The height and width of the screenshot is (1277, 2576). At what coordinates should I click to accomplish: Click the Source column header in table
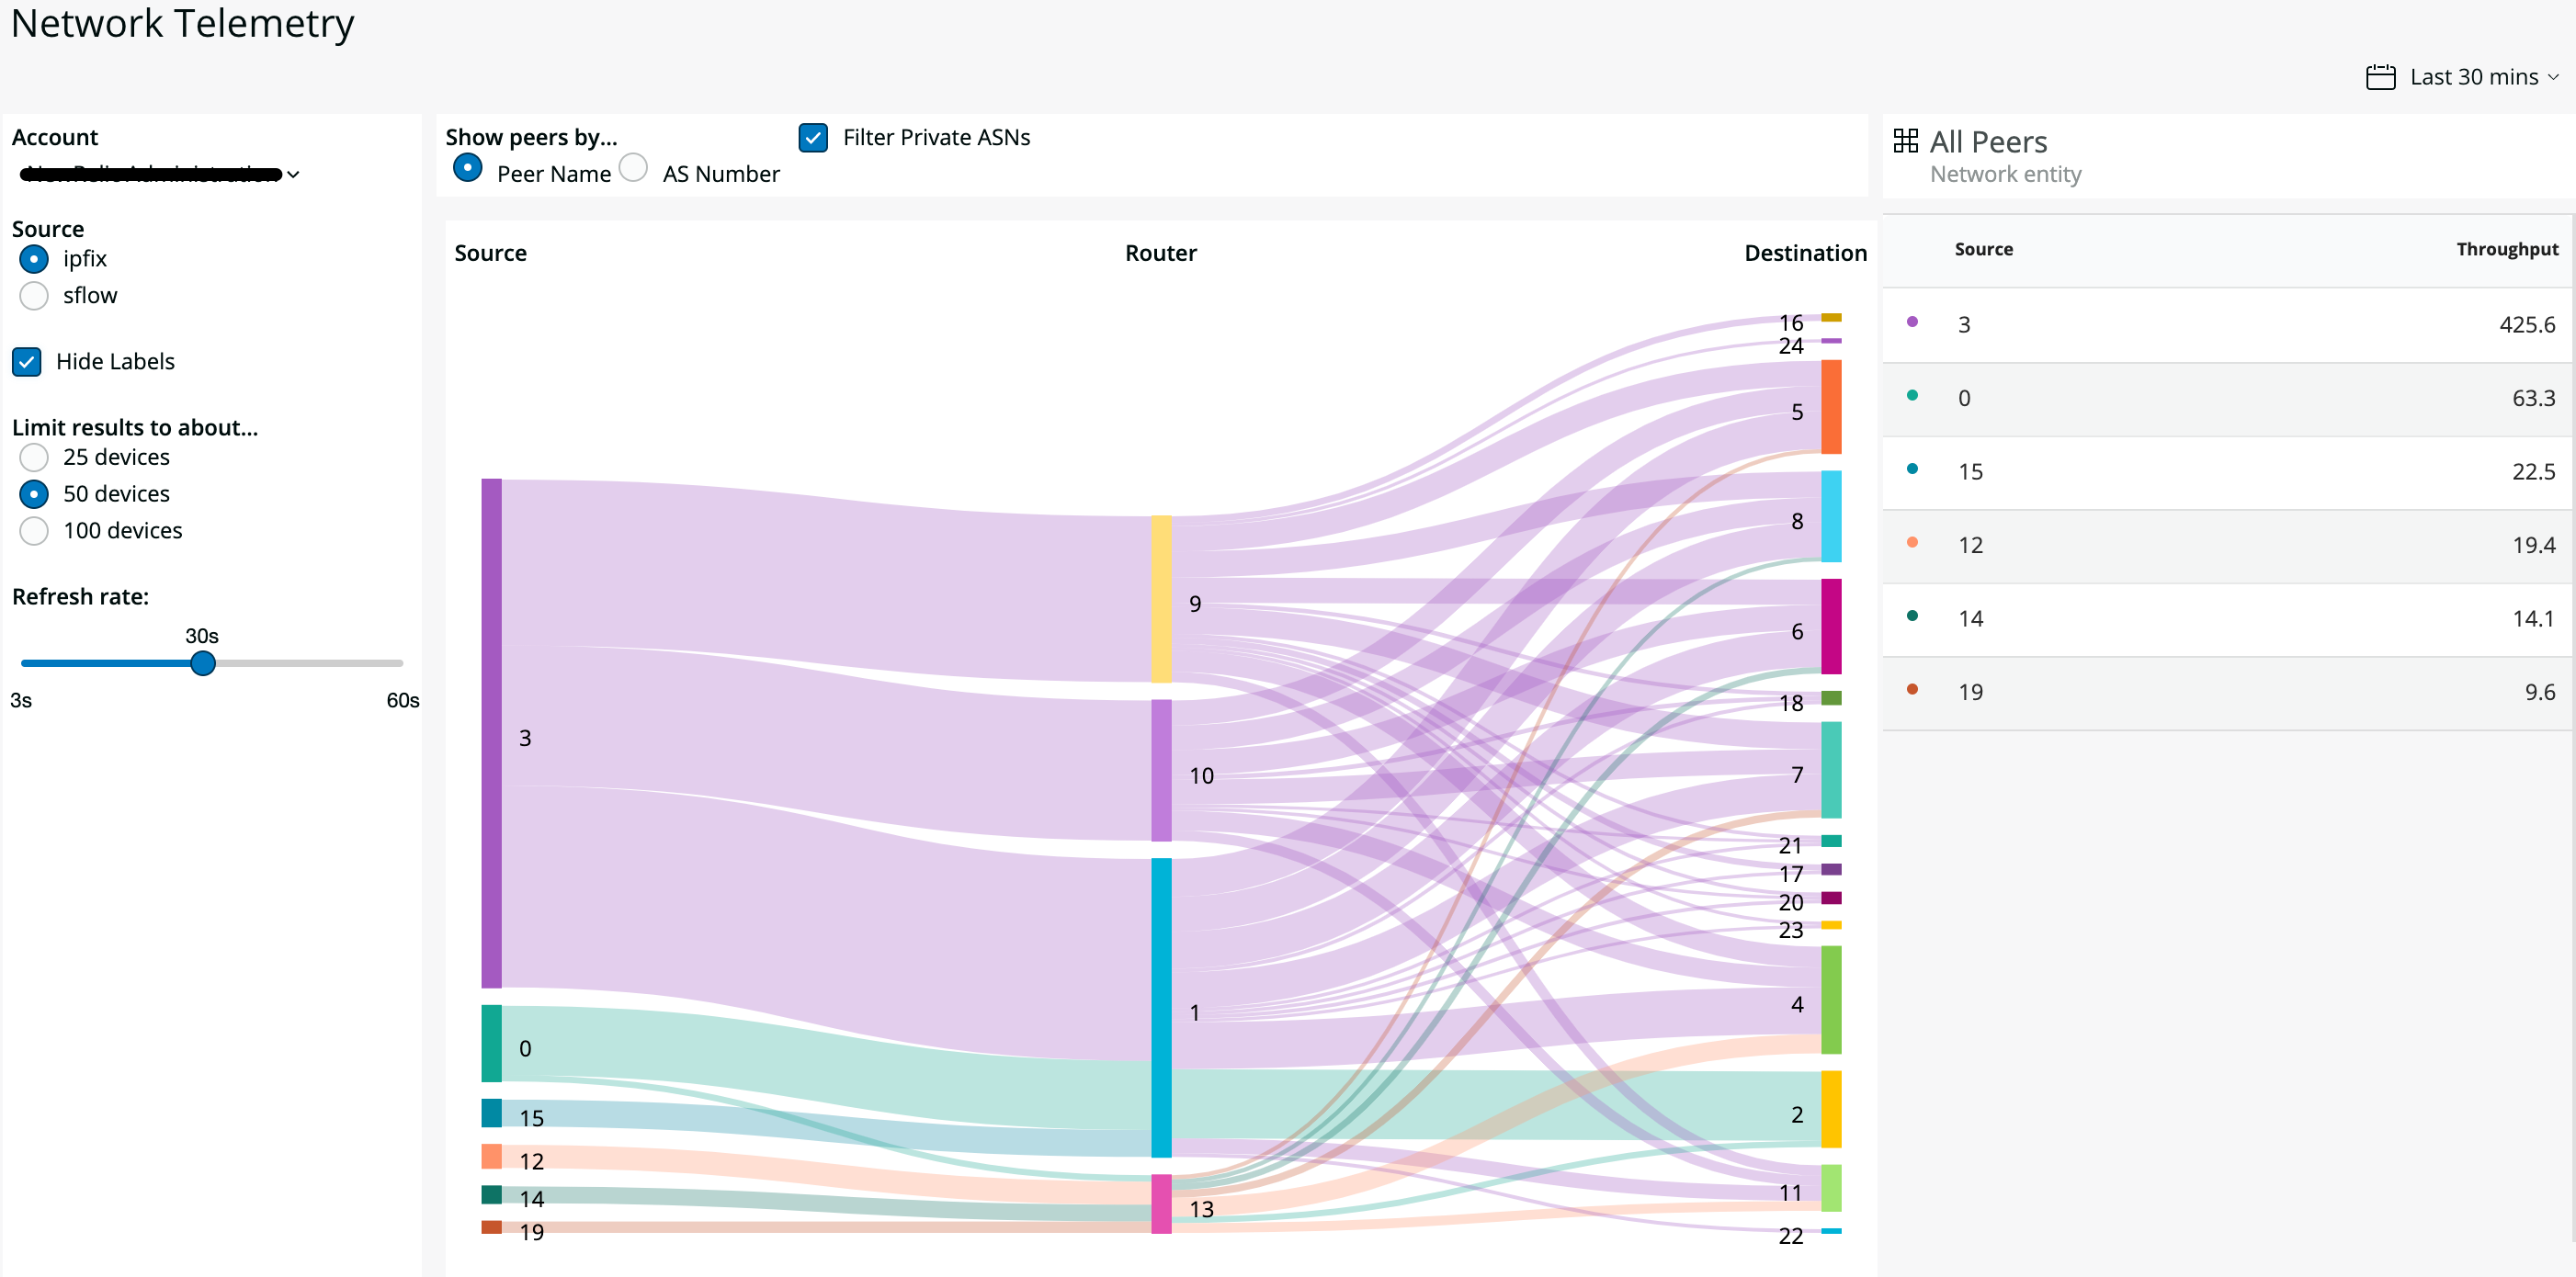click(1983, 249)
